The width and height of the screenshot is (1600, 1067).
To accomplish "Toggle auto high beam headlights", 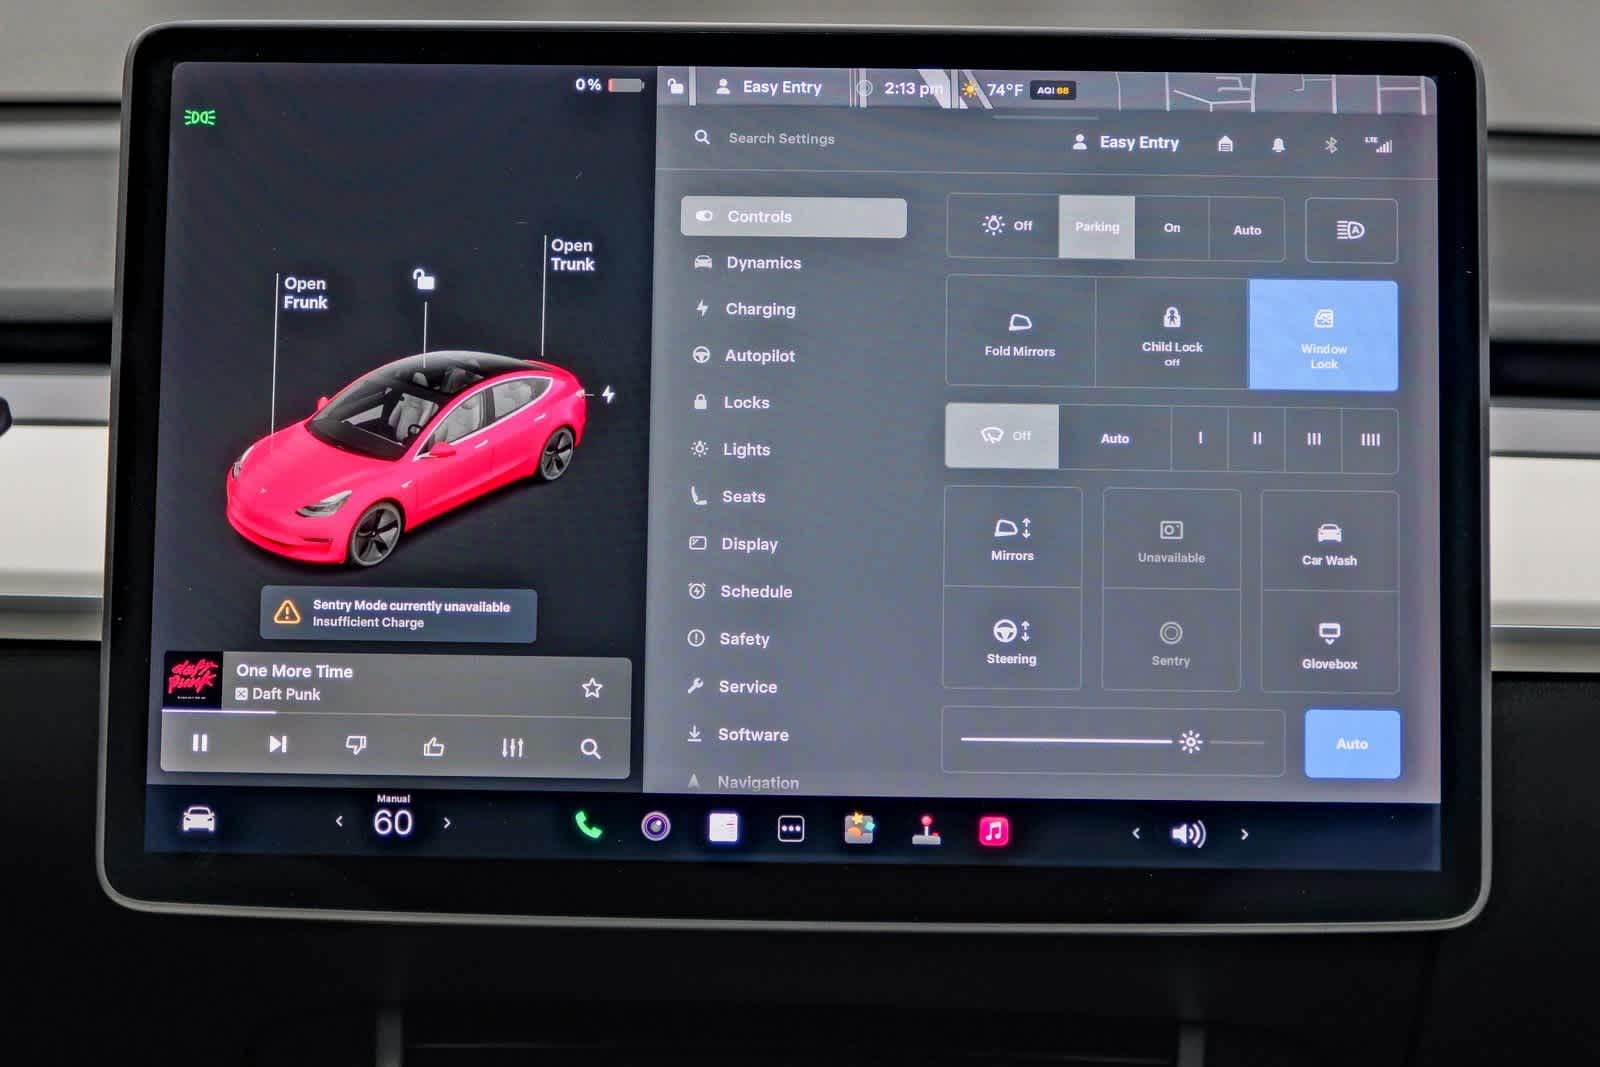I will coord(1351,230).
